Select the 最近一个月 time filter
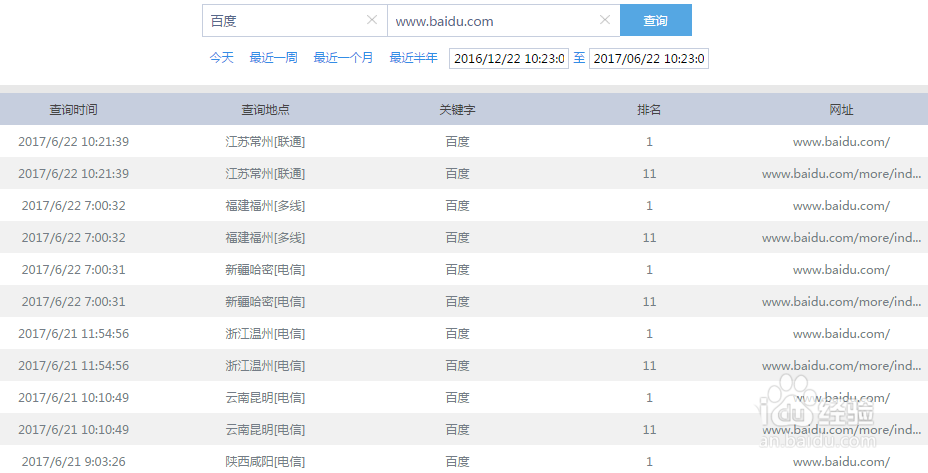Viewport: 928px width, 473px height. click(343, 58)
